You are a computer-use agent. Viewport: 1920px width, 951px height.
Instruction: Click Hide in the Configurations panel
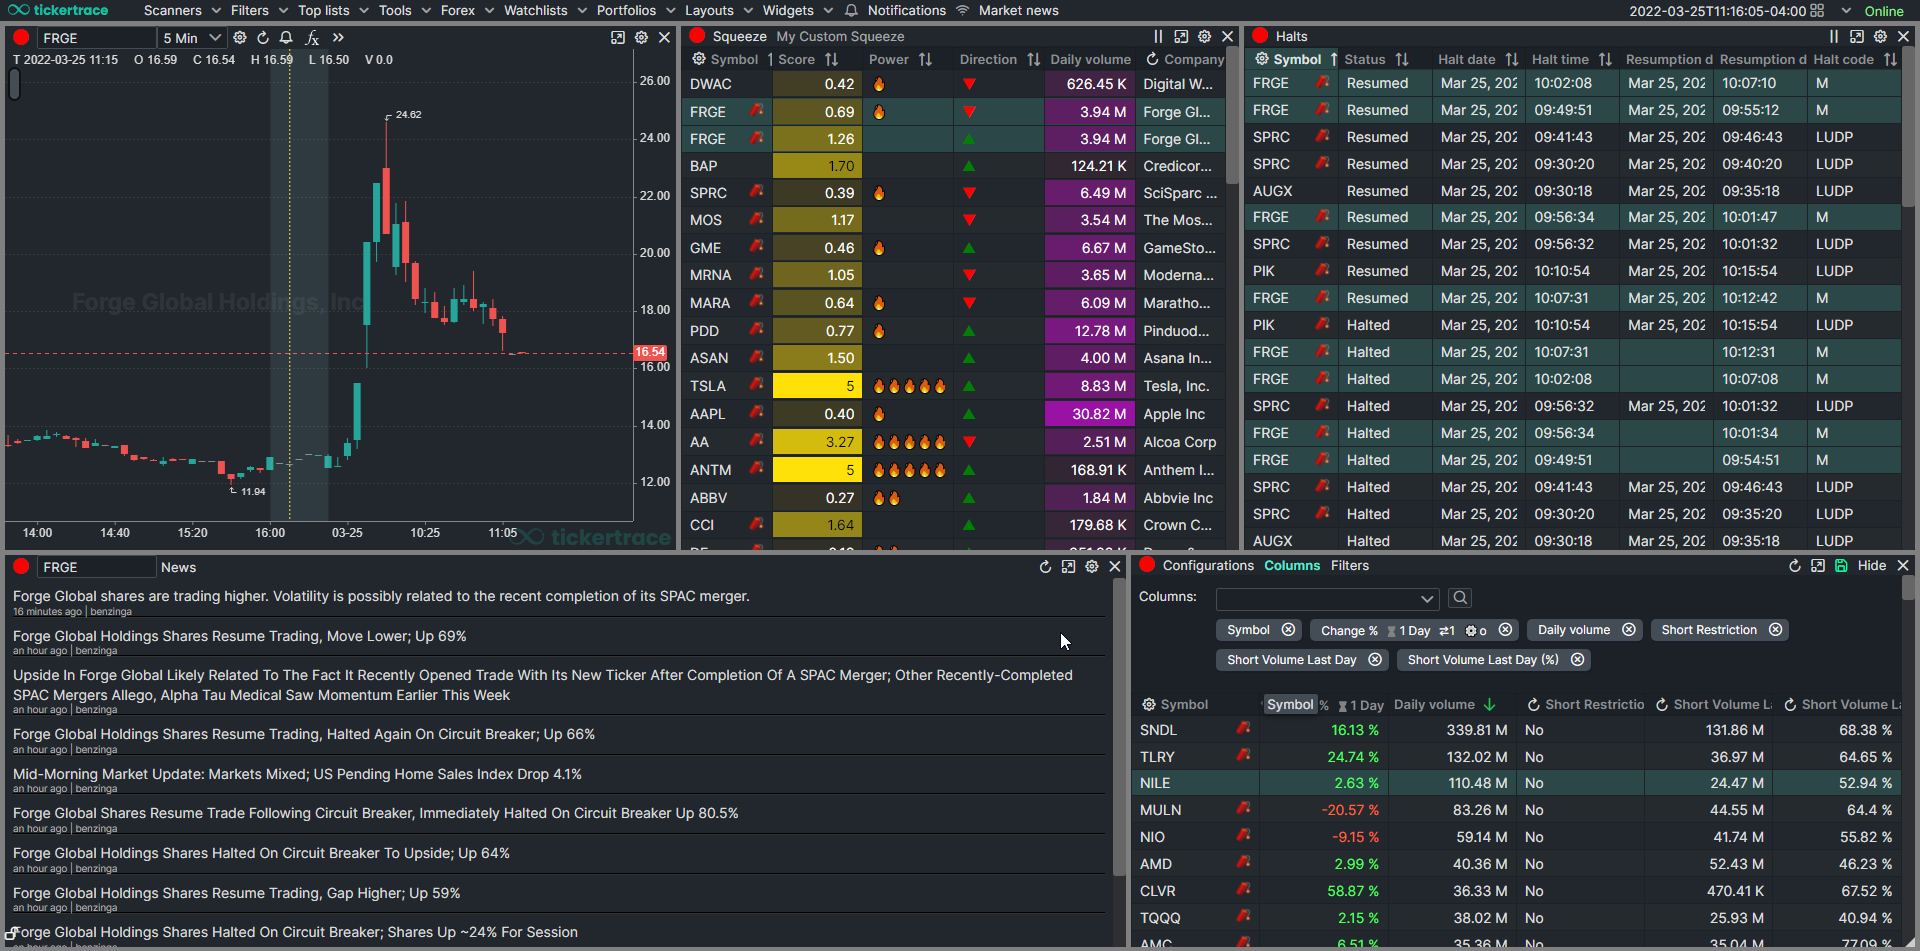(x=1872, y=566)
